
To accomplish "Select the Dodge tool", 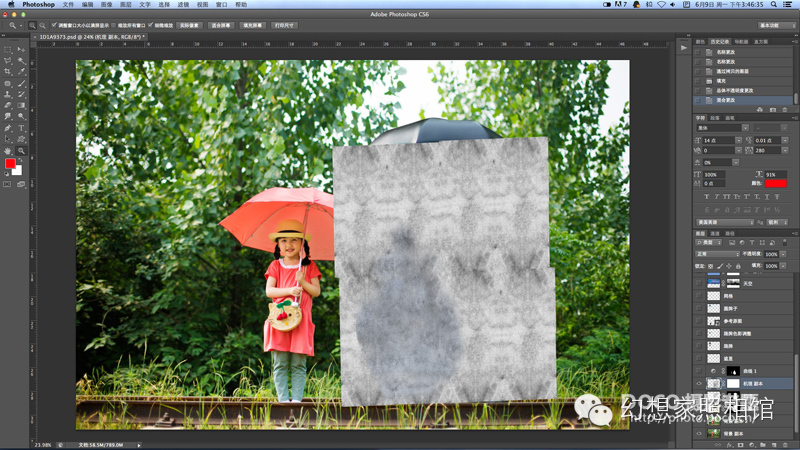I will coord(21,117).
